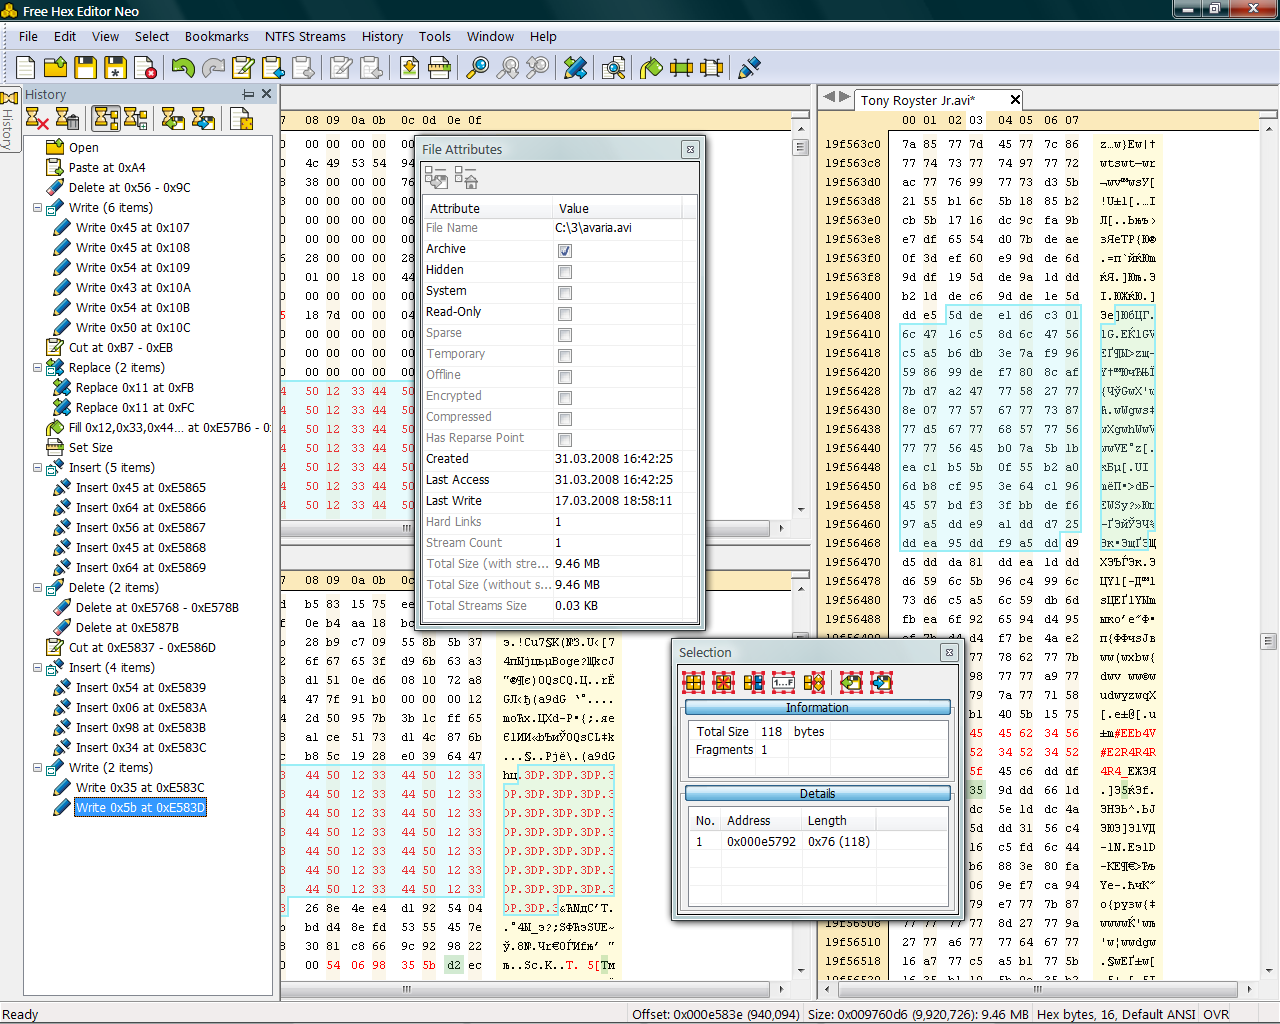This screenshot has width=1280, height=1024.
Task: Click the 1...F select range icon
Action: point(784,682)
